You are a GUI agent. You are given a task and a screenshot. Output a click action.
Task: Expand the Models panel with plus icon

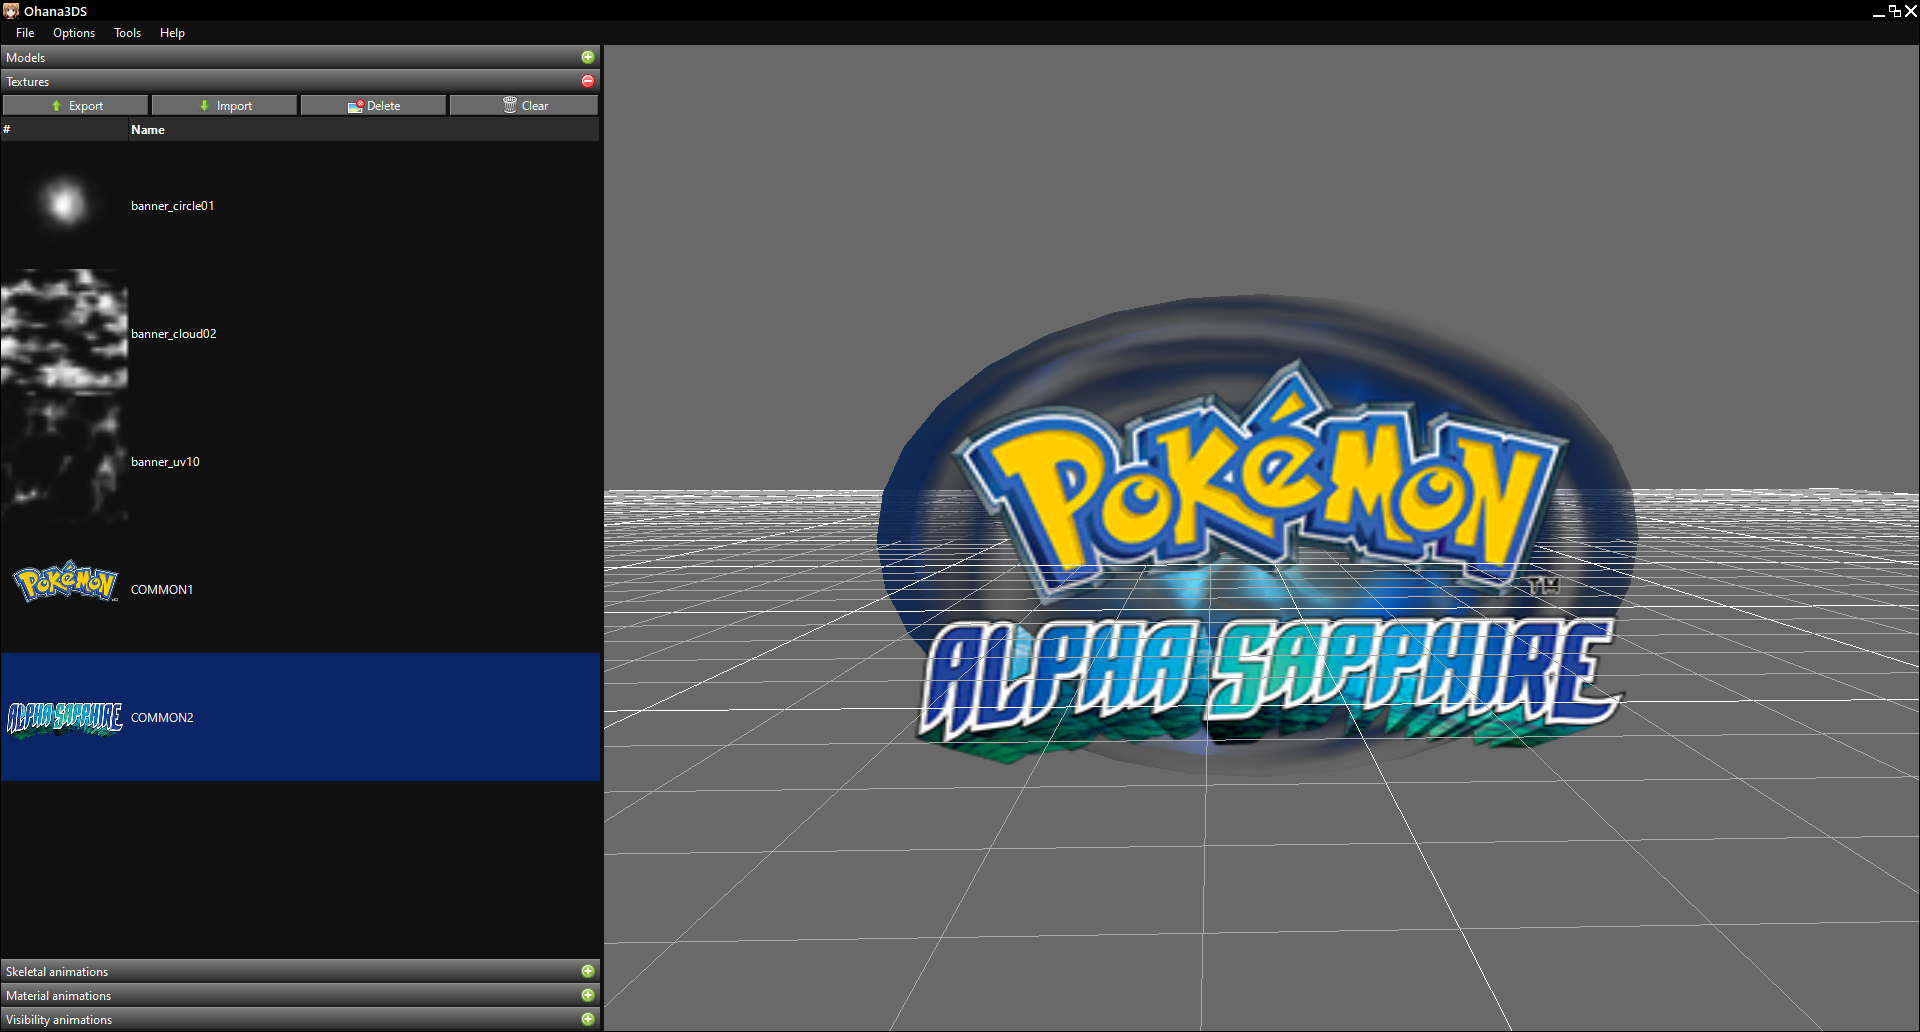tap(588, 57)
